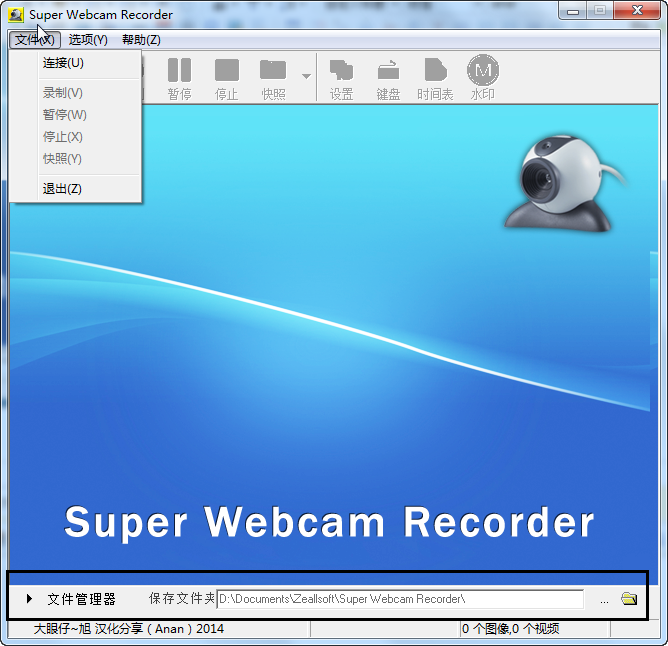Image resolution: width=668 pixels, height=646 pixels.
Task: Choose 快照(Y) from the file menu
Action: coord(75,159)
